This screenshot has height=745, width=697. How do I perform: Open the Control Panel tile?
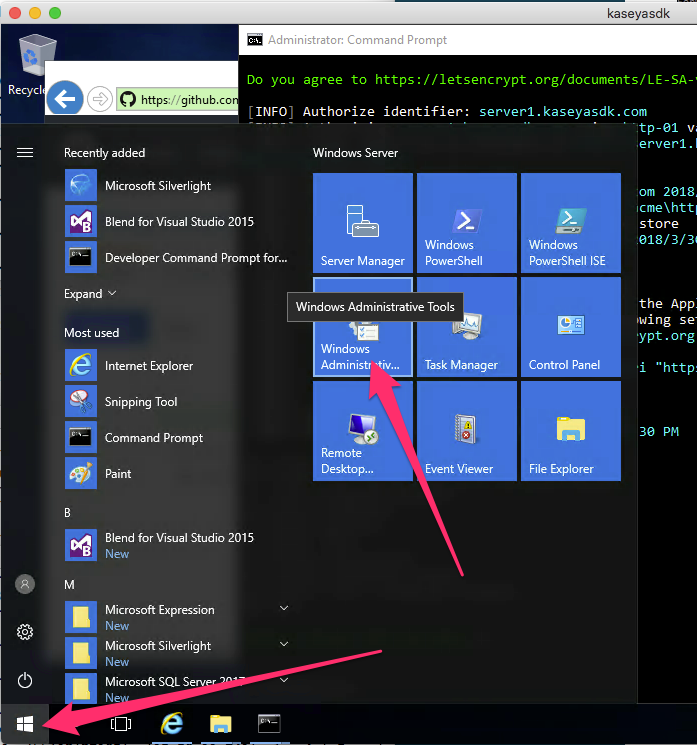point(571,327)
